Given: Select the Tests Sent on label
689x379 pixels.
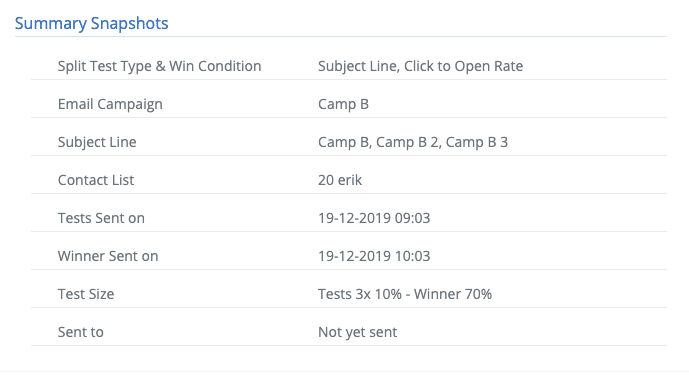Looking at the screenshot, I should 101,218.
